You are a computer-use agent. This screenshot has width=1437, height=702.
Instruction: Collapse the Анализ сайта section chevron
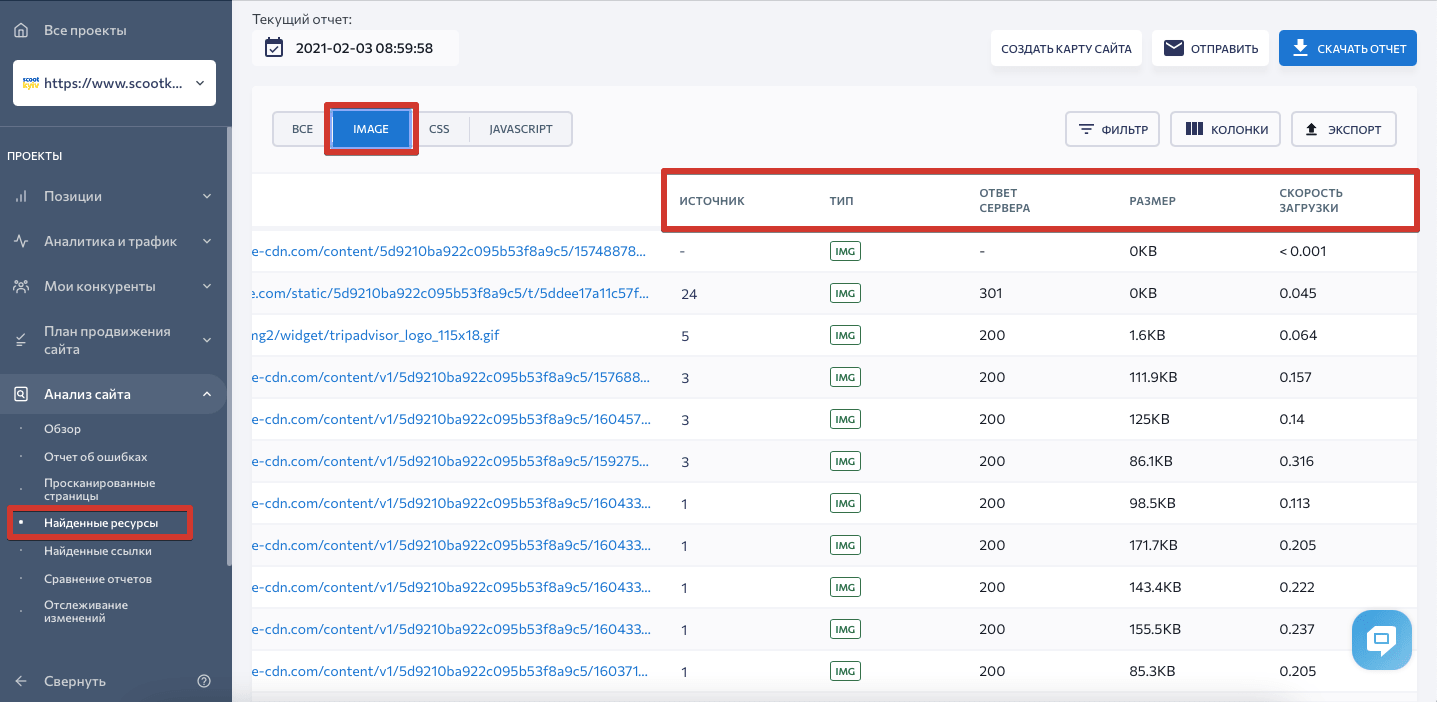(x=207, y=394)
